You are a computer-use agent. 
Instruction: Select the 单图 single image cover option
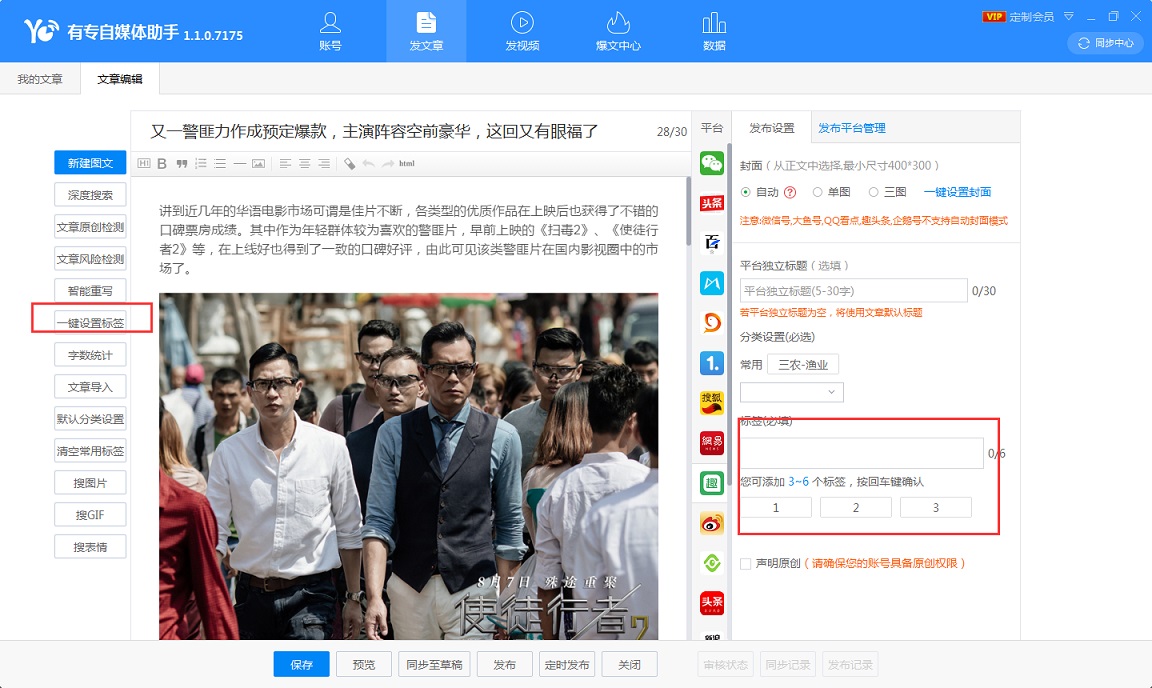click(817, 192)
